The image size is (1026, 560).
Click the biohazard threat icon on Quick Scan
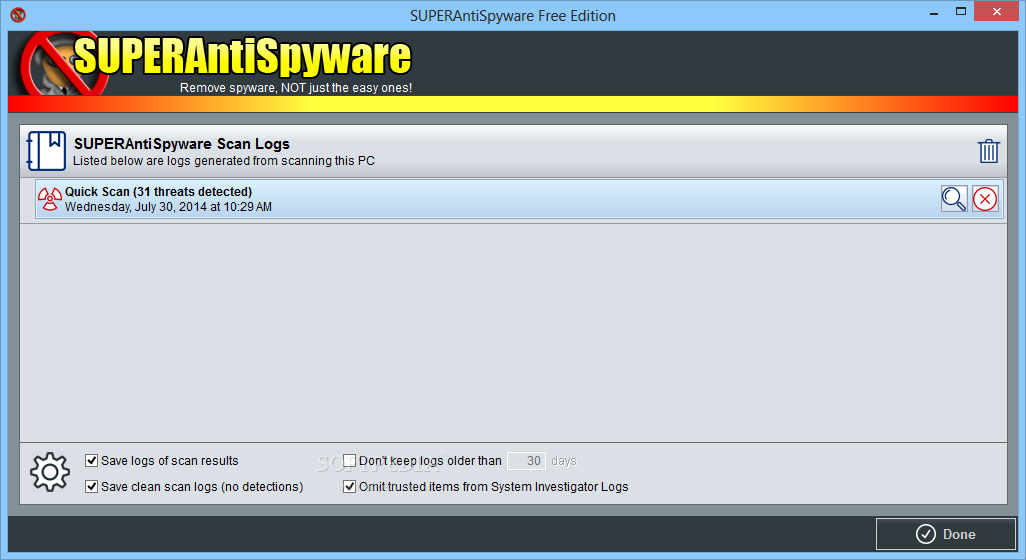(x=50, y=199)
